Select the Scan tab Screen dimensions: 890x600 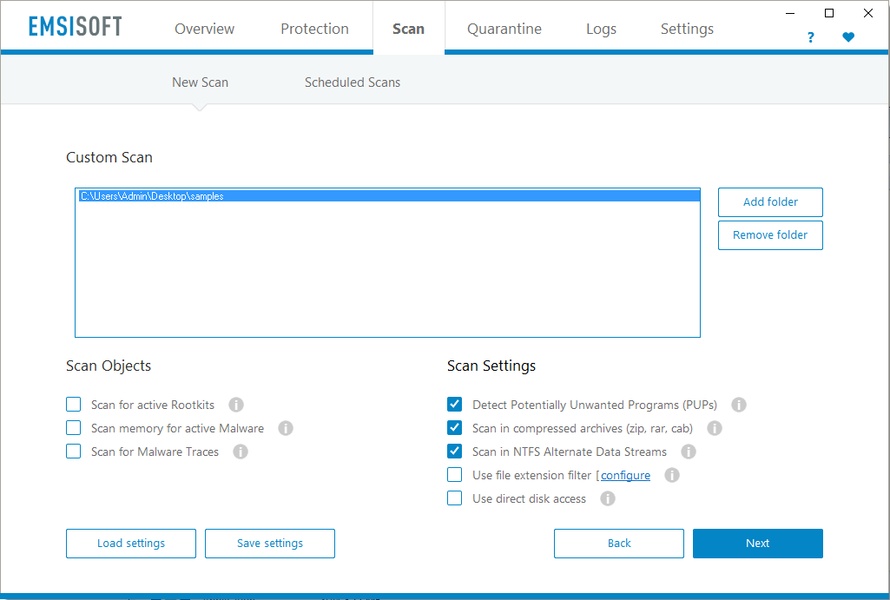tap(409, 29)
